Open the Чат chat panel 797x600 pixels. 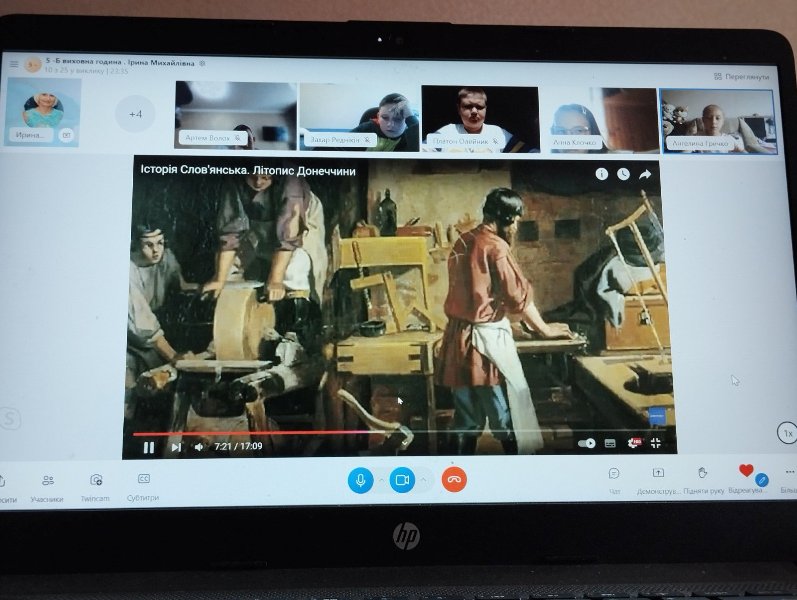[614, 474]
